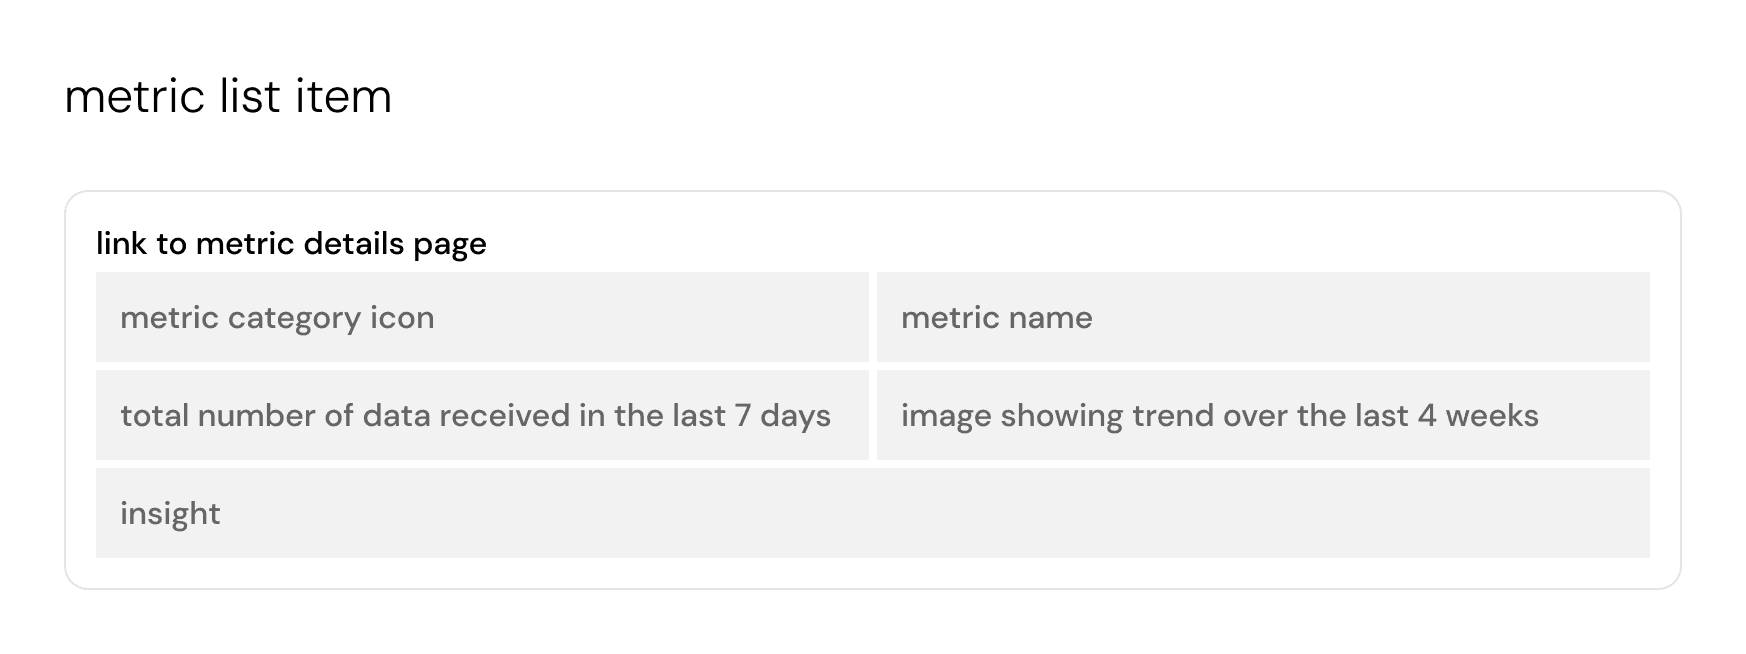Click the insight placeholder row
The image size is (1746, 654).
point(873,513)
